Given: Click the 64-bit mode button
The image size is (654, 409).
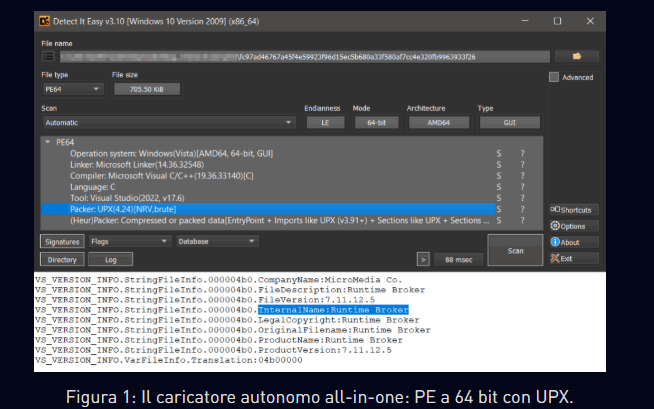Looking at the screenshot, I should point(376,123).
